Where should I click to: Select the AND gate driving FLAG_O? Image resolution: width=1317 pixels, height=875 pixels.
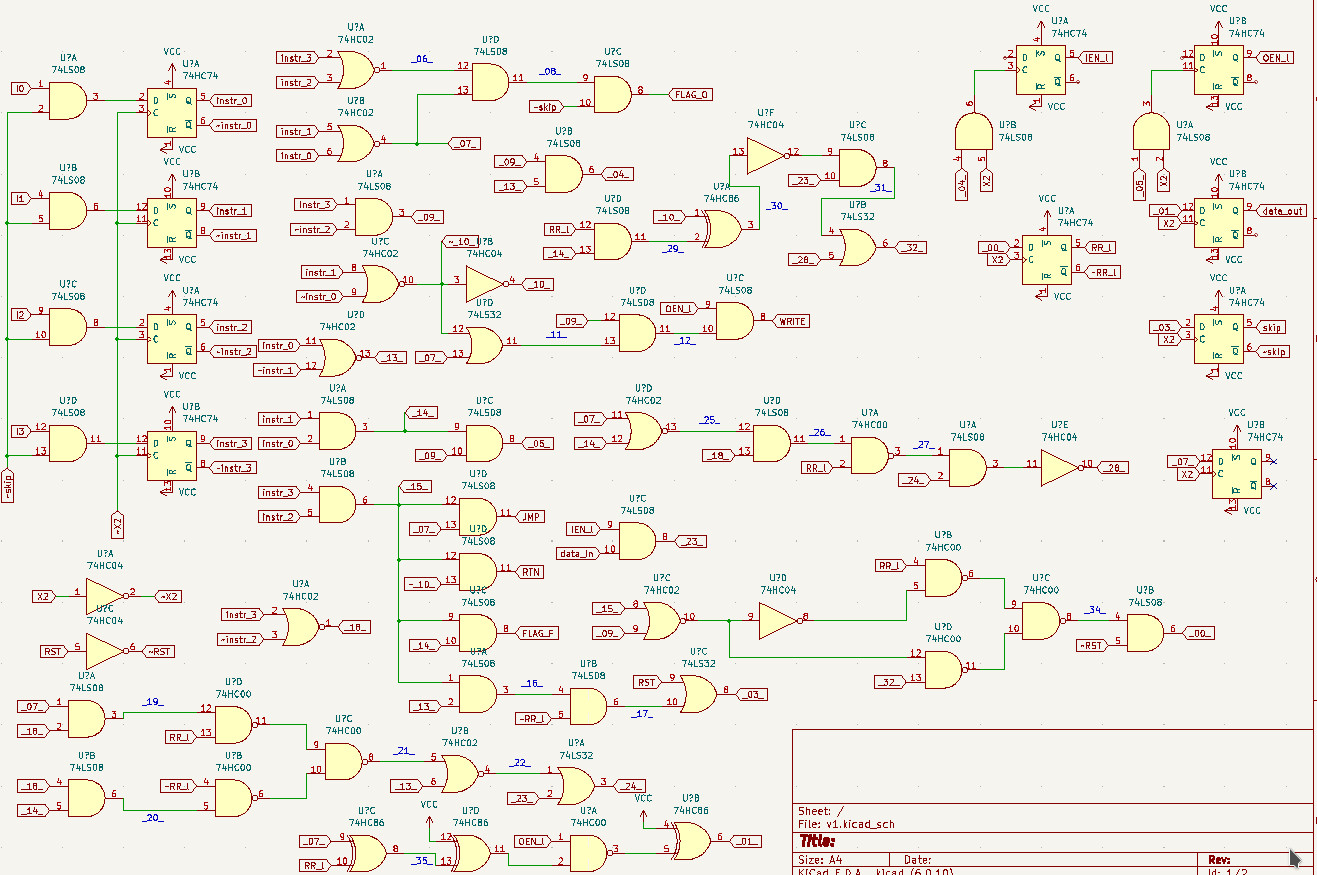pyautogui.click(x=613, y=94)
